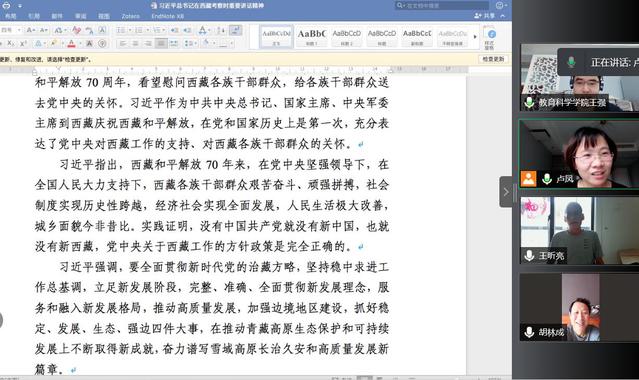Align paragraph text to the left

click(123, 43)
